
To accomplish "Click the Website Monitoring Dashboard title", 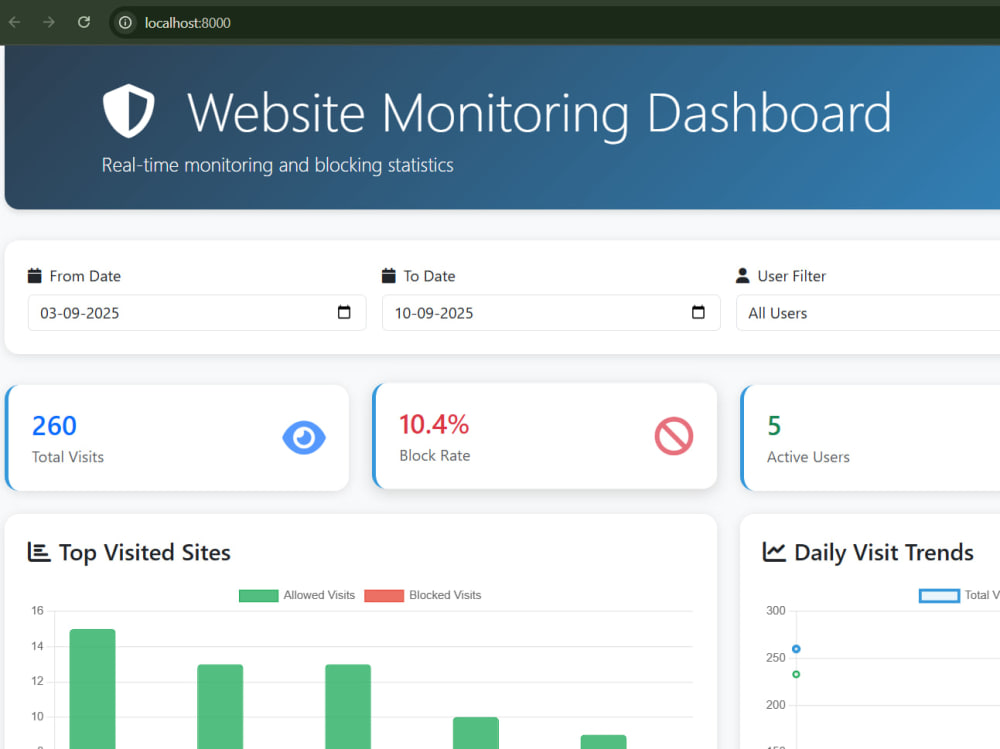I will click(539, 113).
